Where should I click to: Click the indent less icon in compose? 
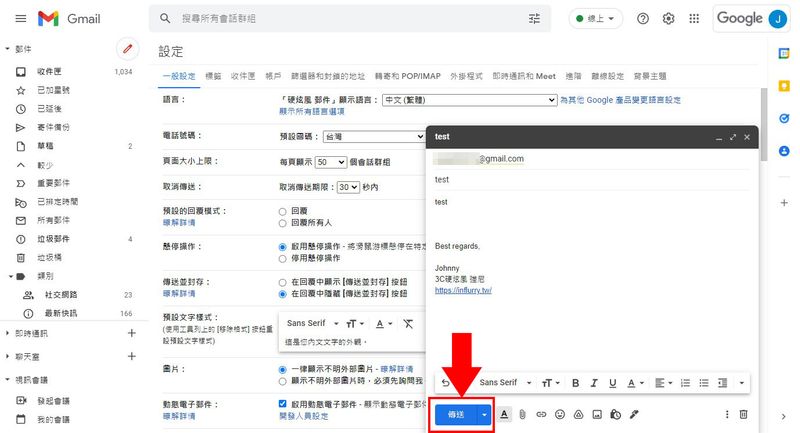[x=722, y=383]
